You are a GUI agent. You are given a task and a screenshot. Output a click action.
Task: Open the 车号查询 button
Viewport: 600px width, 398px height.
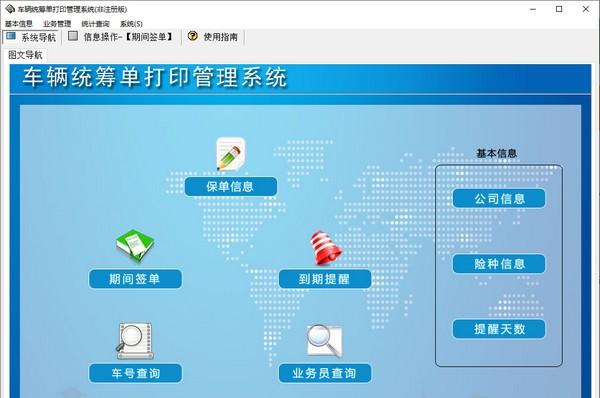135,373
